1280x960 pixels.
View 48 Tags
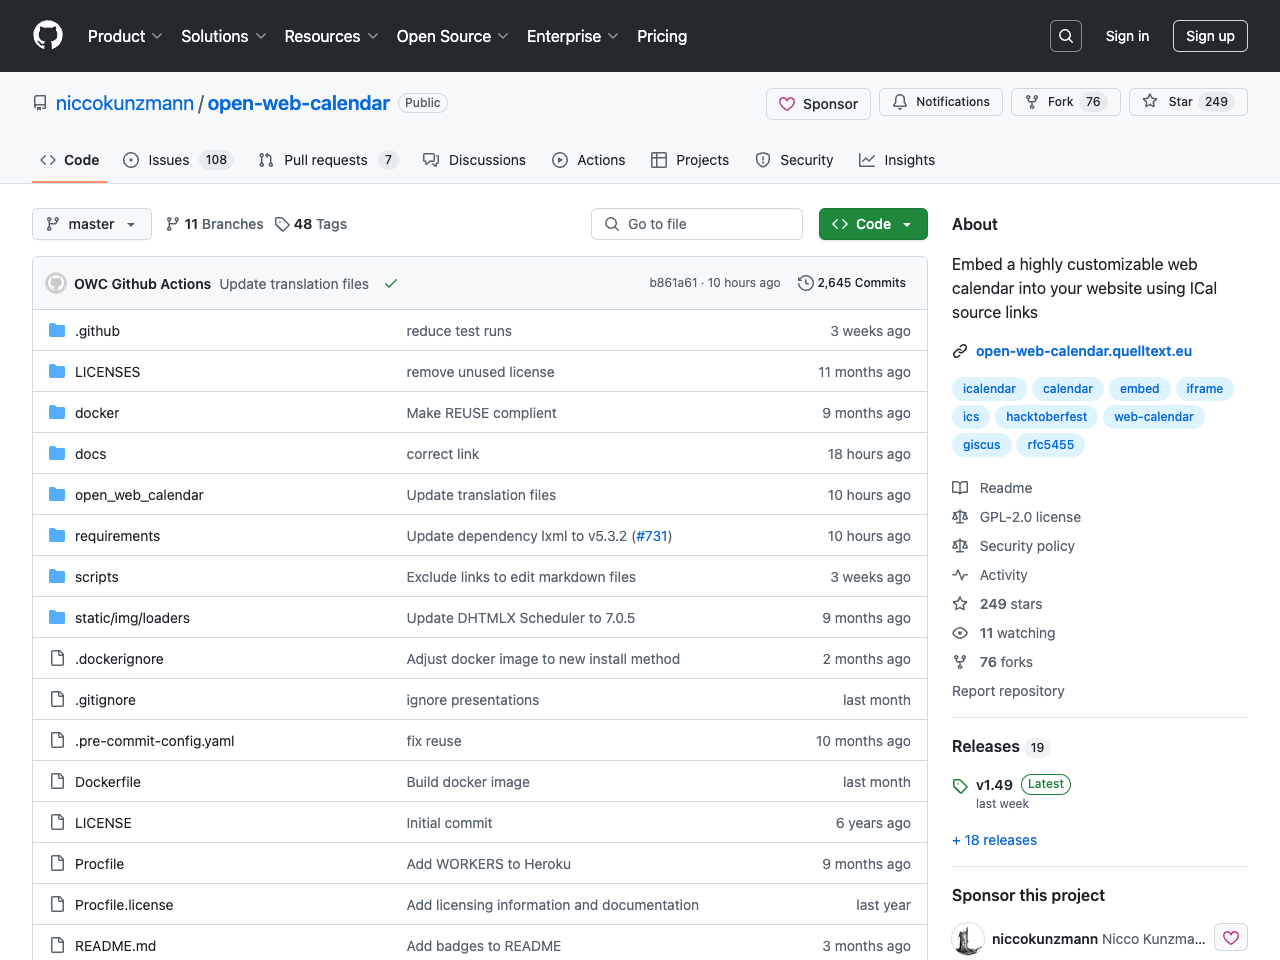[311, 224]
